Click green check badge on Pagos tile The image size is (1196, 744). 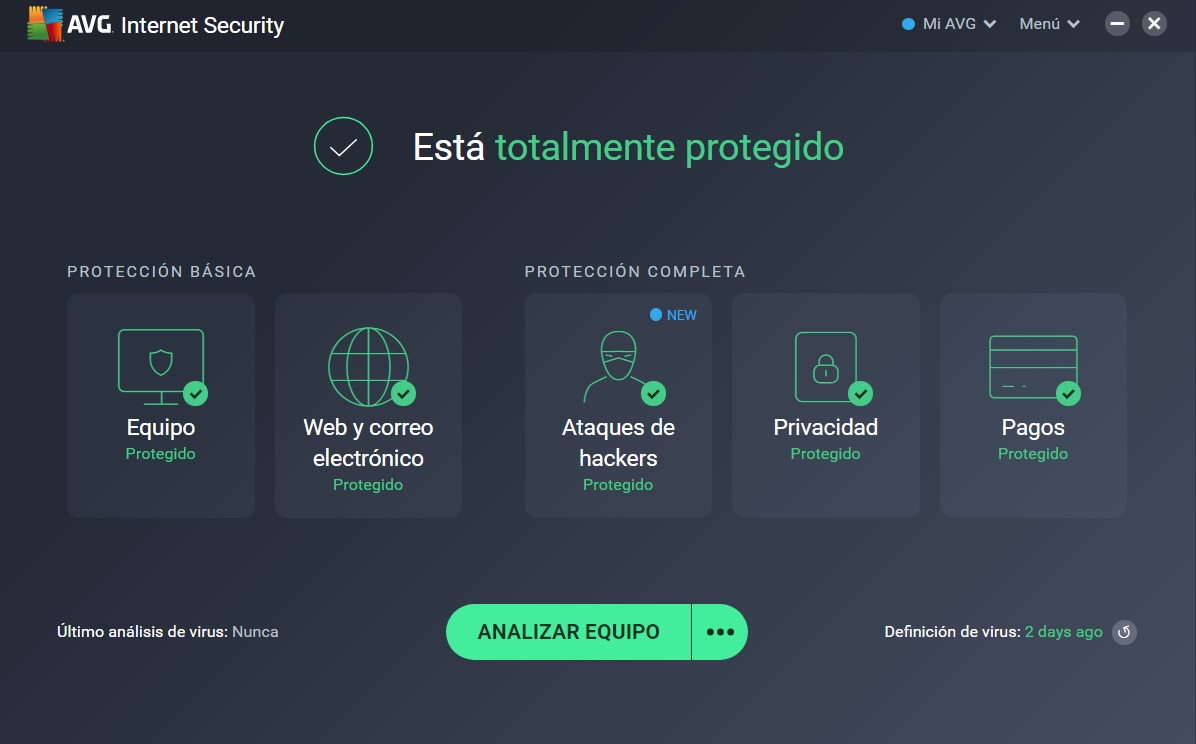point(1068,394)
